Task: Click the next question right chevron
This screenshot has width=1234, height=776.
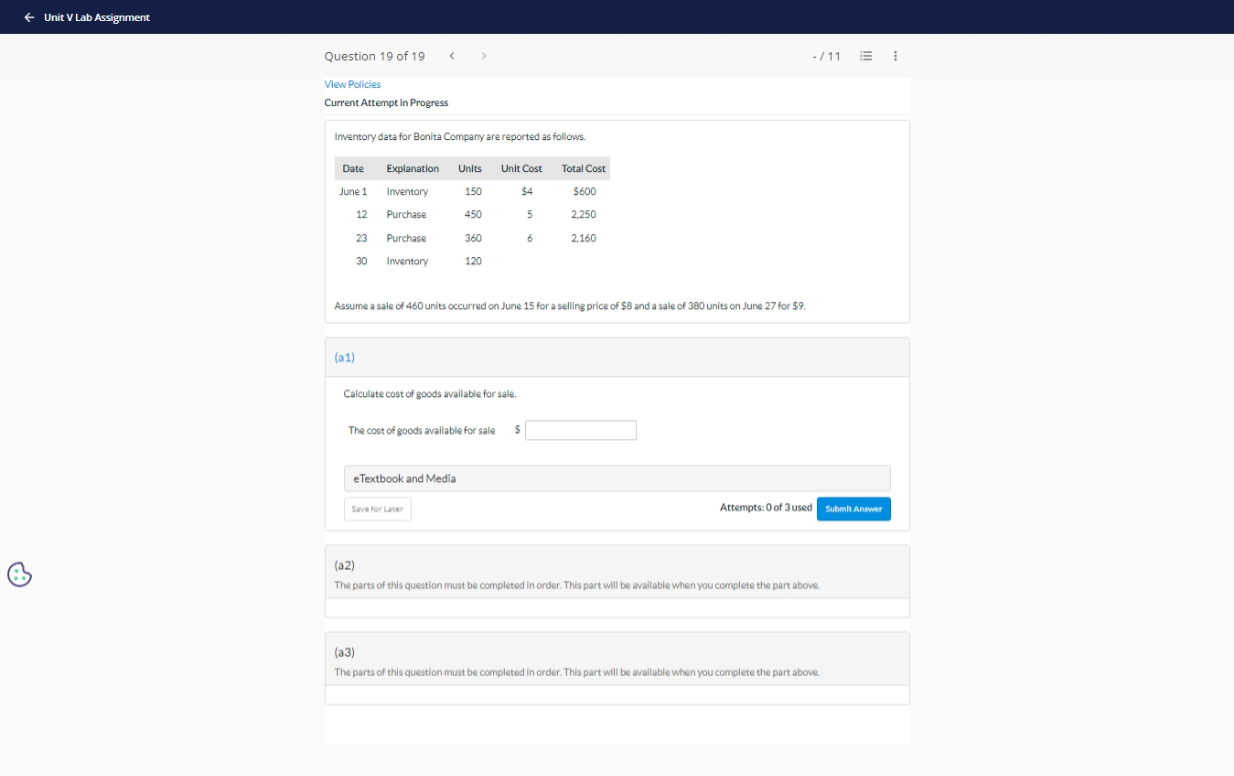Action: pos(484,56)
